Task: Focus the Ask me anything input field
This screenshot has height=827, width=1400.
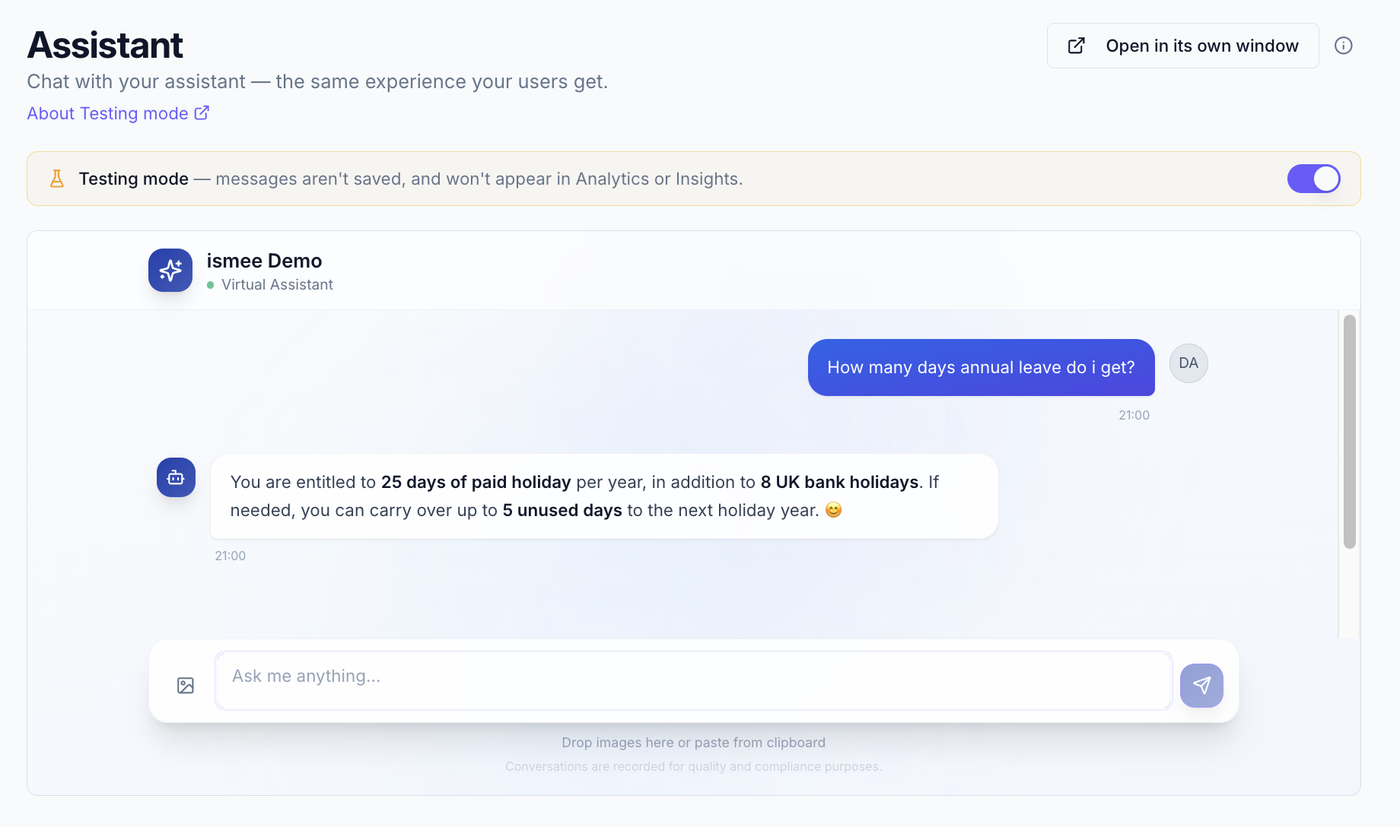Action: point(694,681)
